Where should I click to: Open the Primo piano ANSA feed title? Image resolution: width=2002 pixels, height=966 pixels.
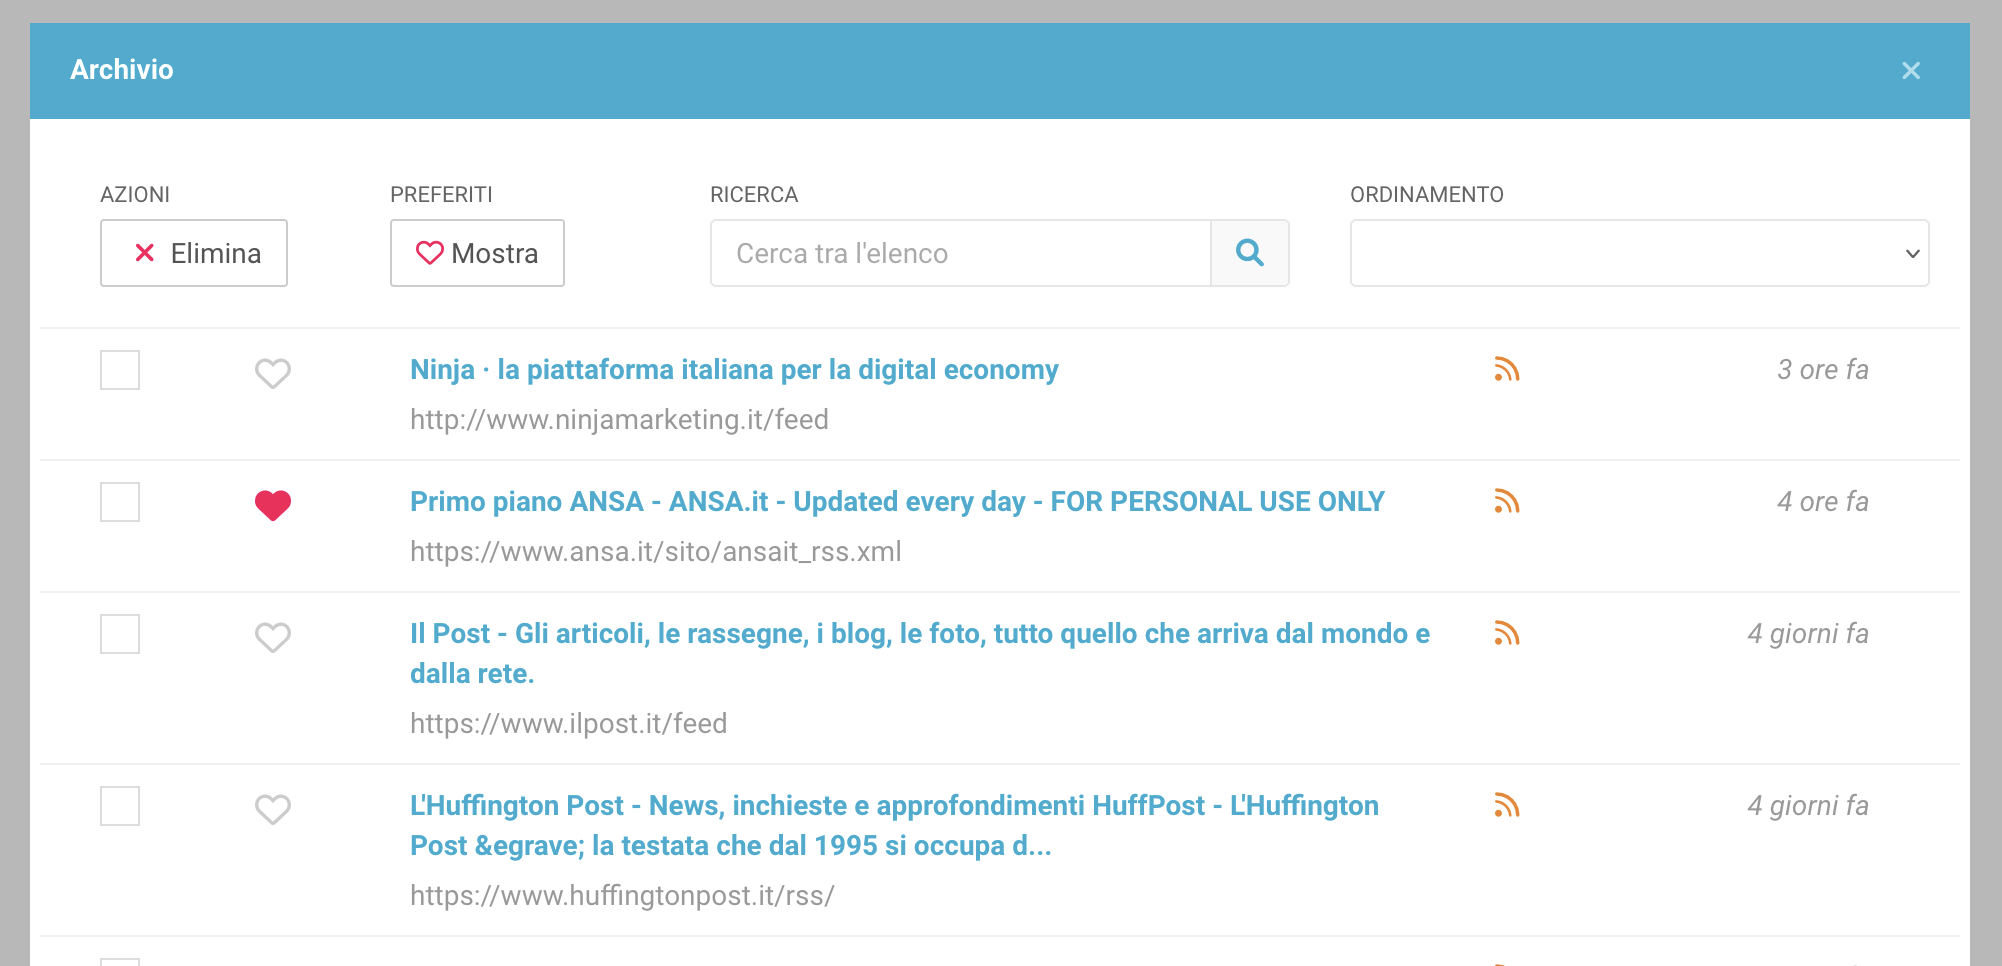(x=896, y=502)
